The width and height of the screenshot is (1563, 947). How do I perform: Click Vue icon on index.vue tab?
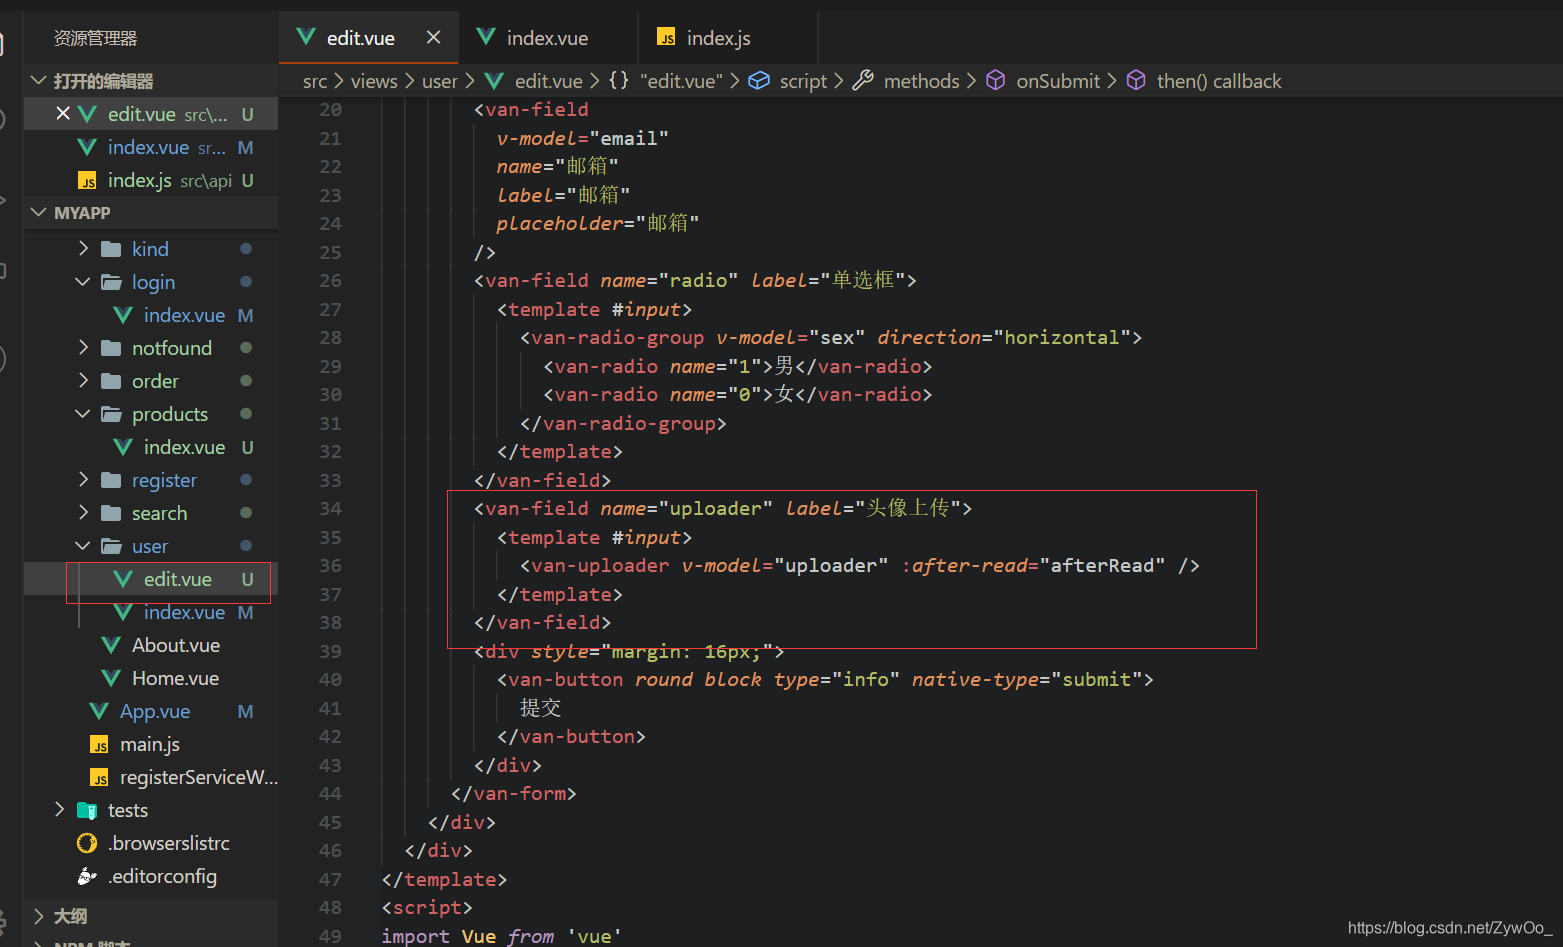486,37
